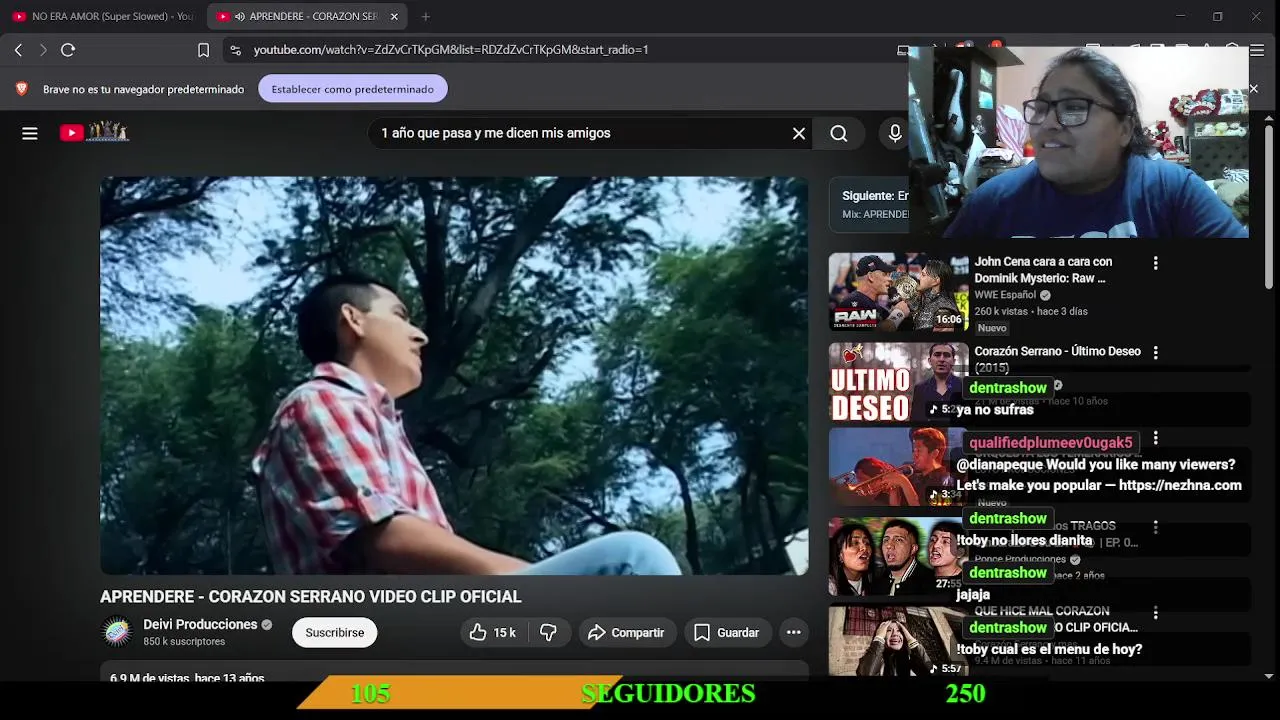Click the magnifier search button
This screenshot has height=720, width=1280.
[x=839, y=133]
